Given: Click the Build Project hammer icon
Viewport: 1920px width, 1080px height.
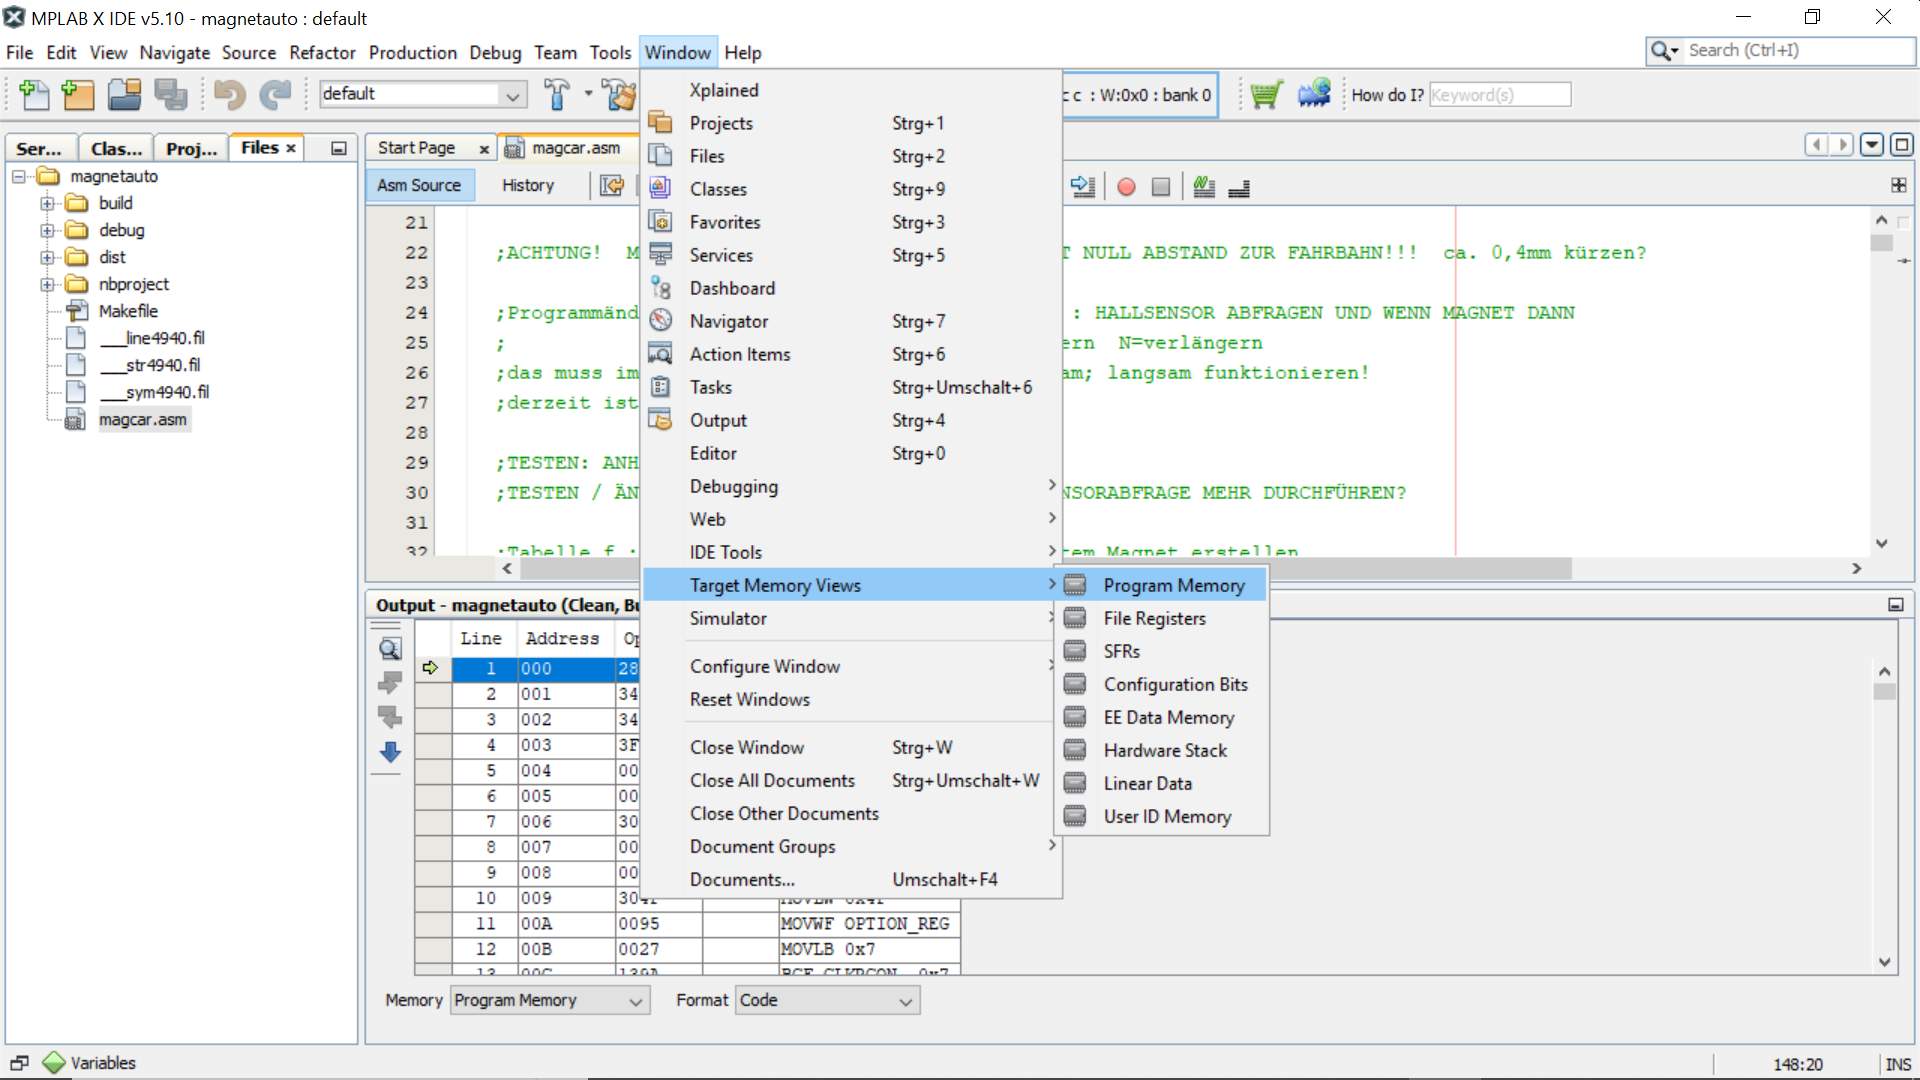Looking at the screenshot, I should tap(557, 95).
